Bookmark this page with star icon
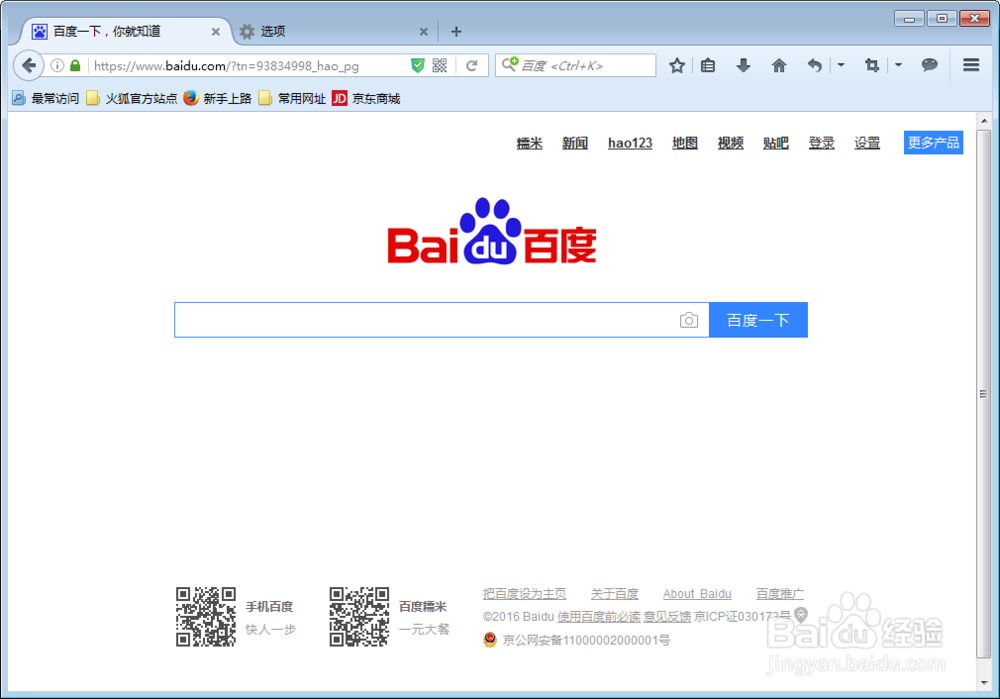The width and height of the screenshot is (1000, 699). (677, 65)
